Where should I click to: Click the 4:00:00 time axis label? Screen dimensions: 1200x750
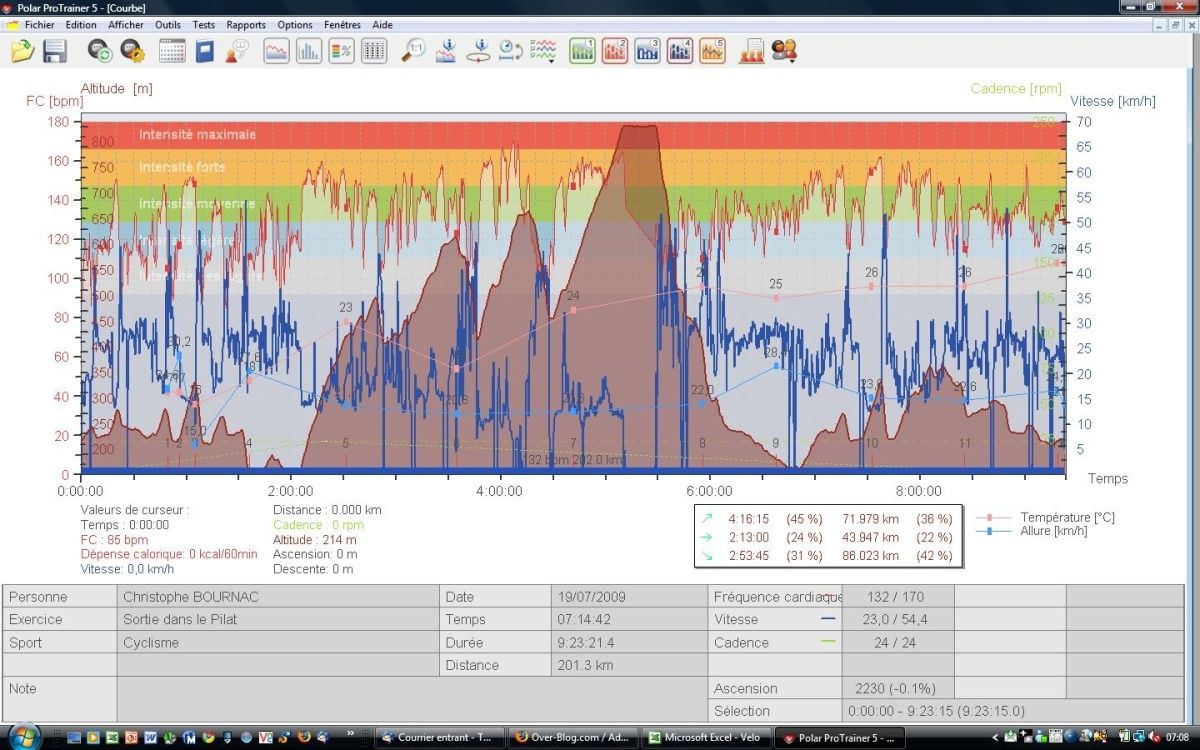click(x=499, y=491)
